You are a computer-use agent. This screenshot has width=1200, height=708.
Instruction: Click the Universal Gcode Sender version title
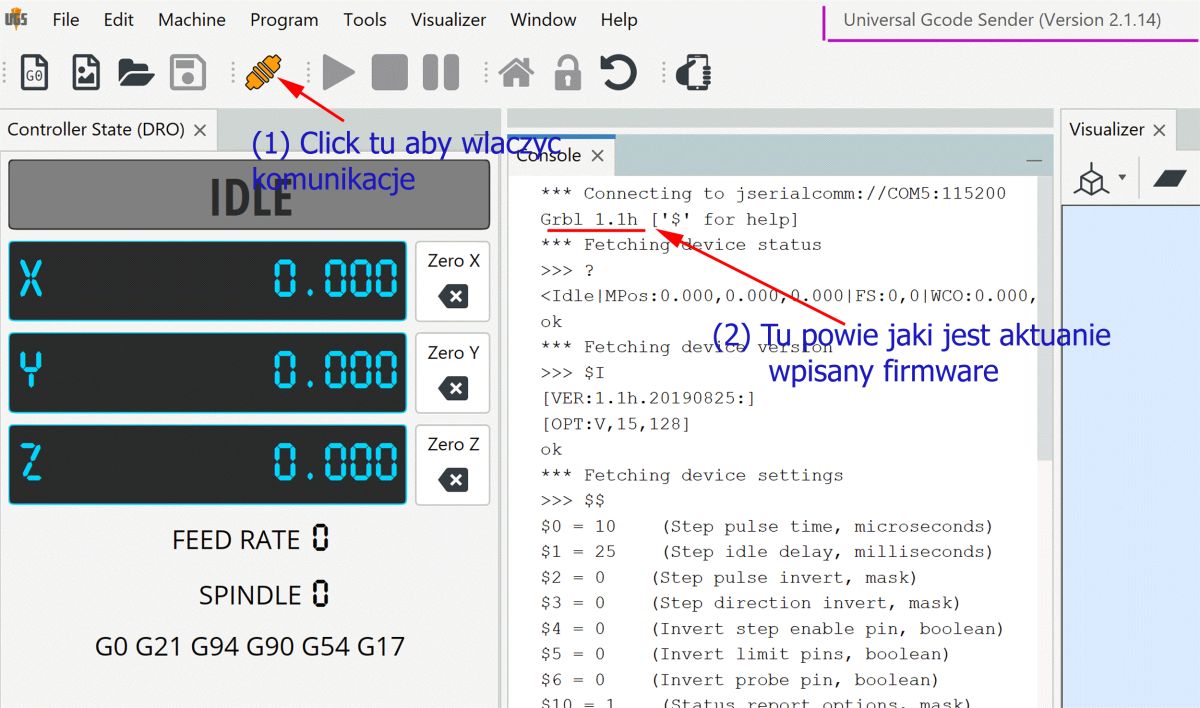[1002, 20]
